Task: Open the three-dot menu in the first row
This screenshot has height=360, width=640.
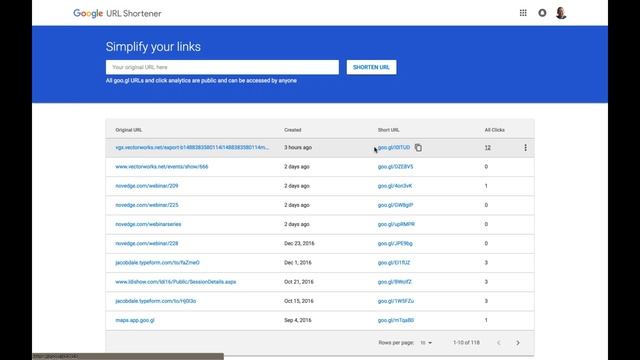Action: click(x=525, y=148)
